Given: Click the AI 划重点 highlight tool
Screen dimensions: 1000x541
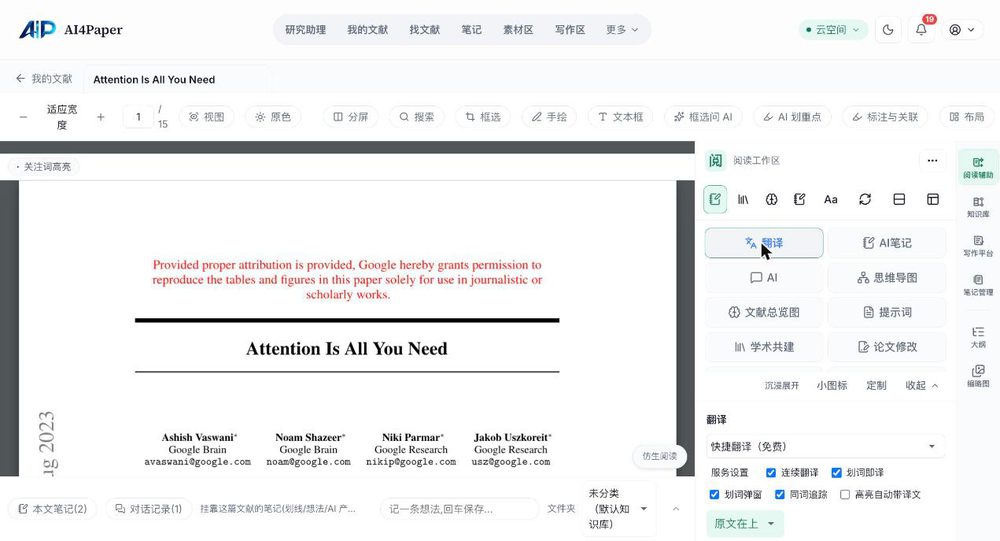Looking at the screenshot, I should pyautogui.click(x=792, y=117).
